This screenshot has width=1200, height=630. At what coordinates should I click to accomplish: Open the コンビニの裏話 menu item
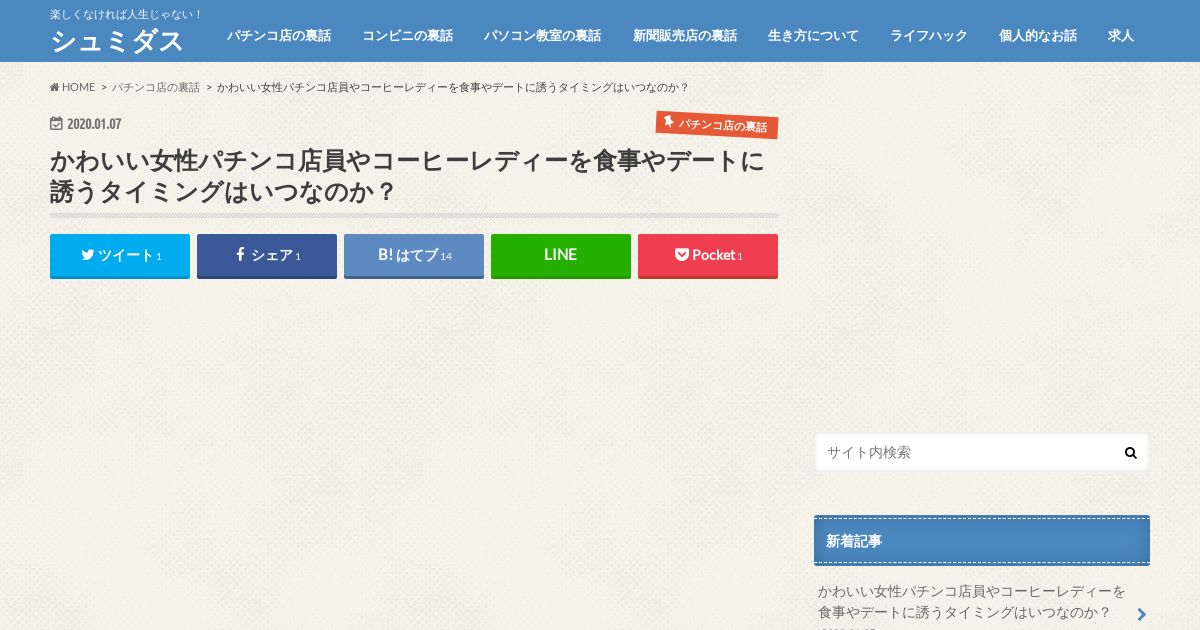coord(407,35)
